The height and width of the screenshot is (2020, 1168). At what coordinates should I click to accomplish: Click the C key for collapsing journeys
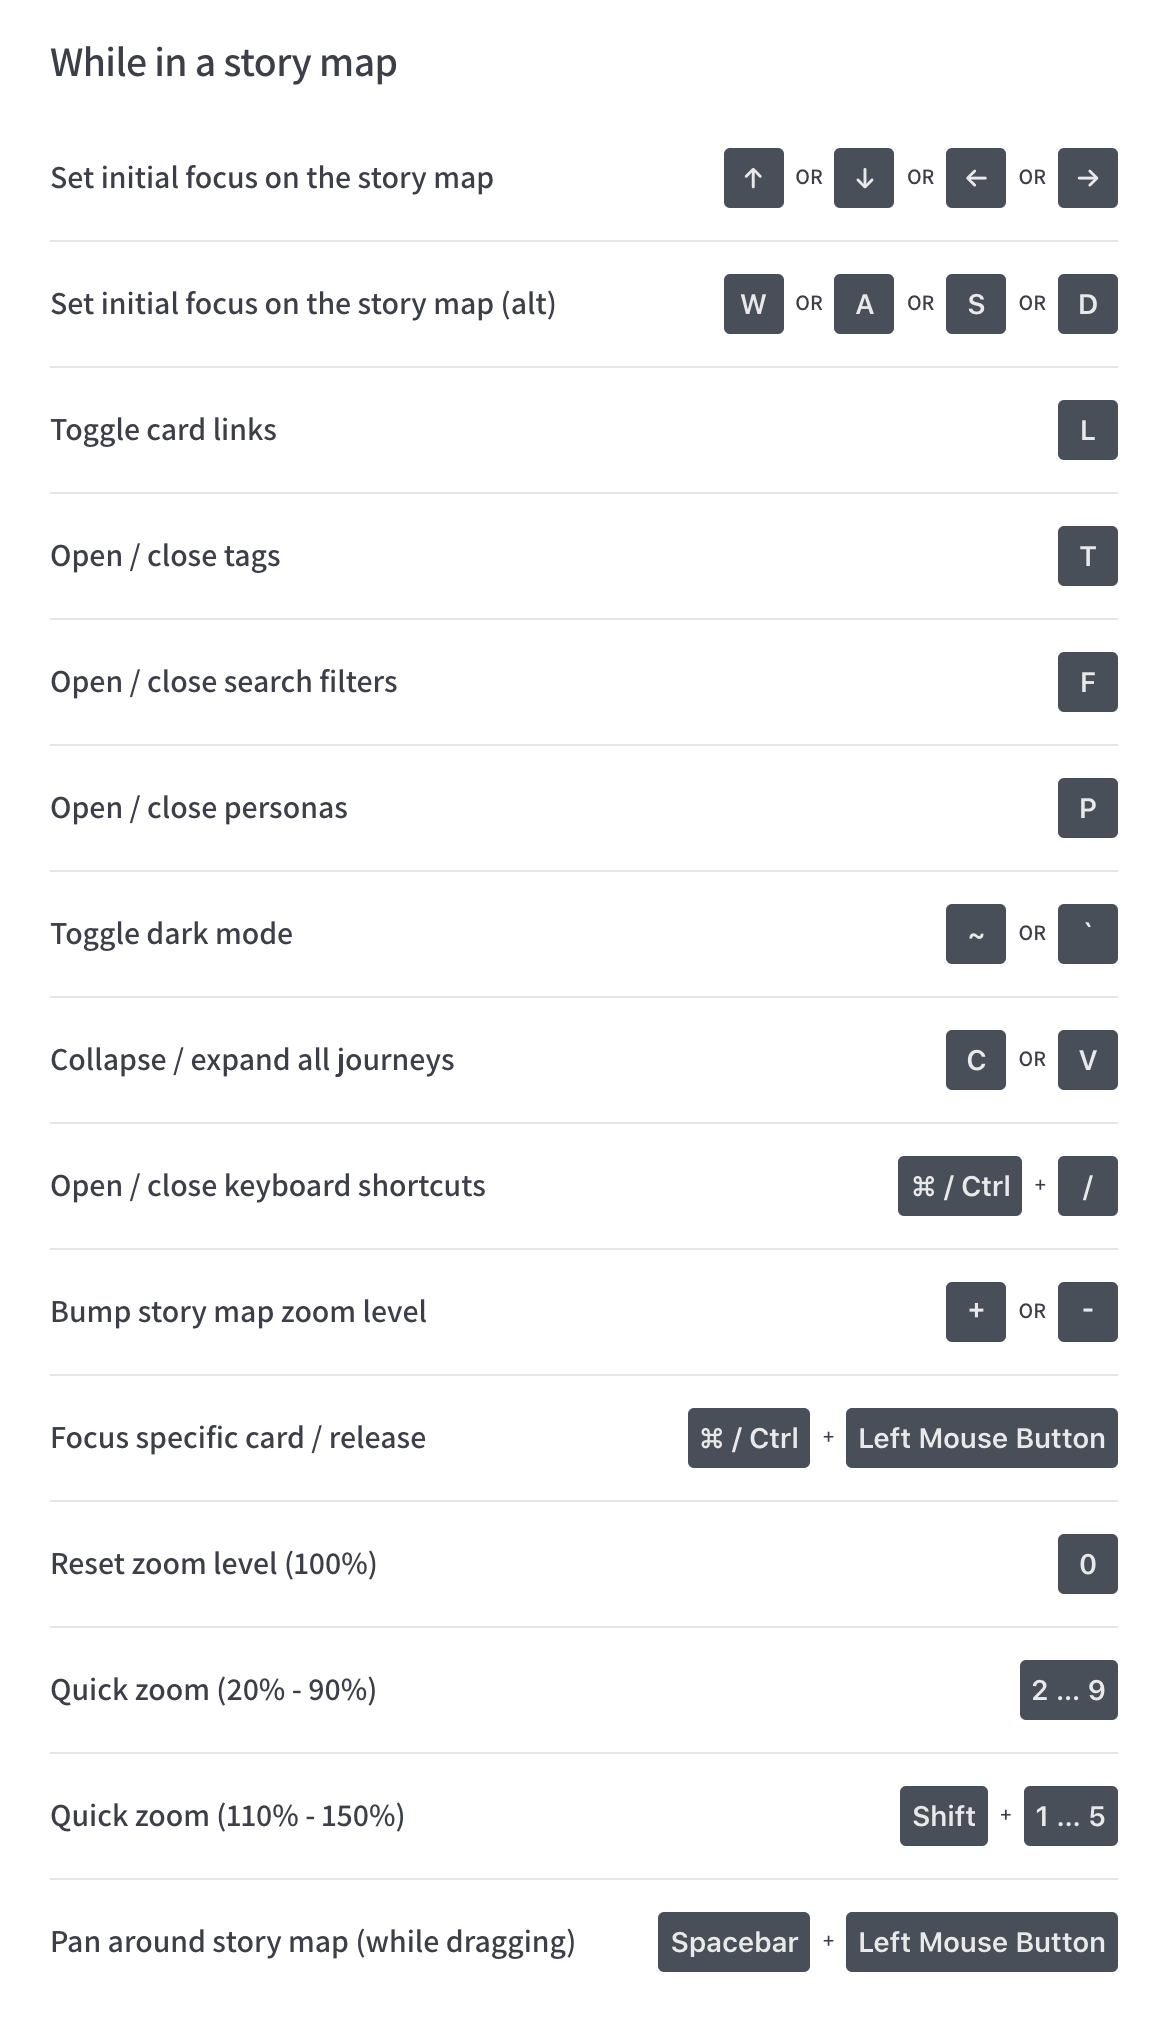tap(976, 1060)
